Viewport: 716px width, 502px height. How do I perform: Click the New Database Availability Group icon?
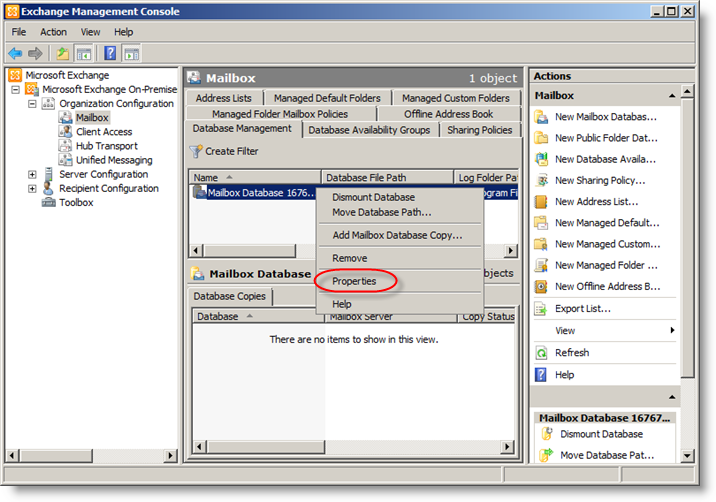coord(541,159)
